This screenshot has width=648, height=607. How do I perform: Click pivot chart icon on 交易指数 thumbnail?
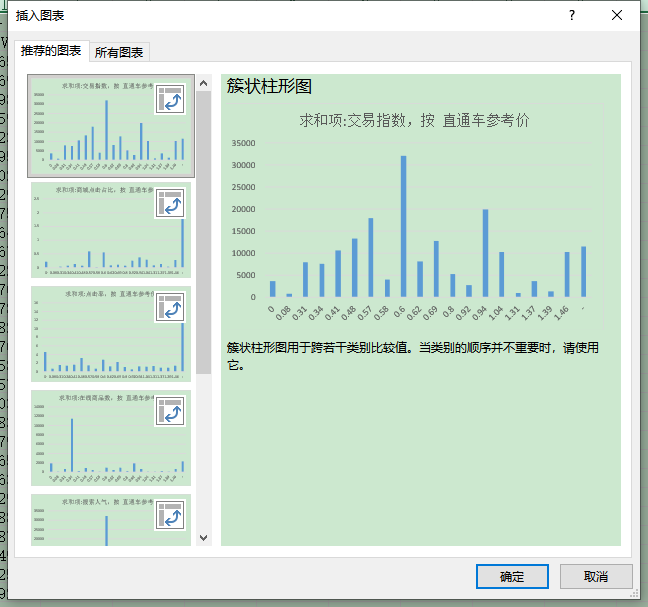170,99
